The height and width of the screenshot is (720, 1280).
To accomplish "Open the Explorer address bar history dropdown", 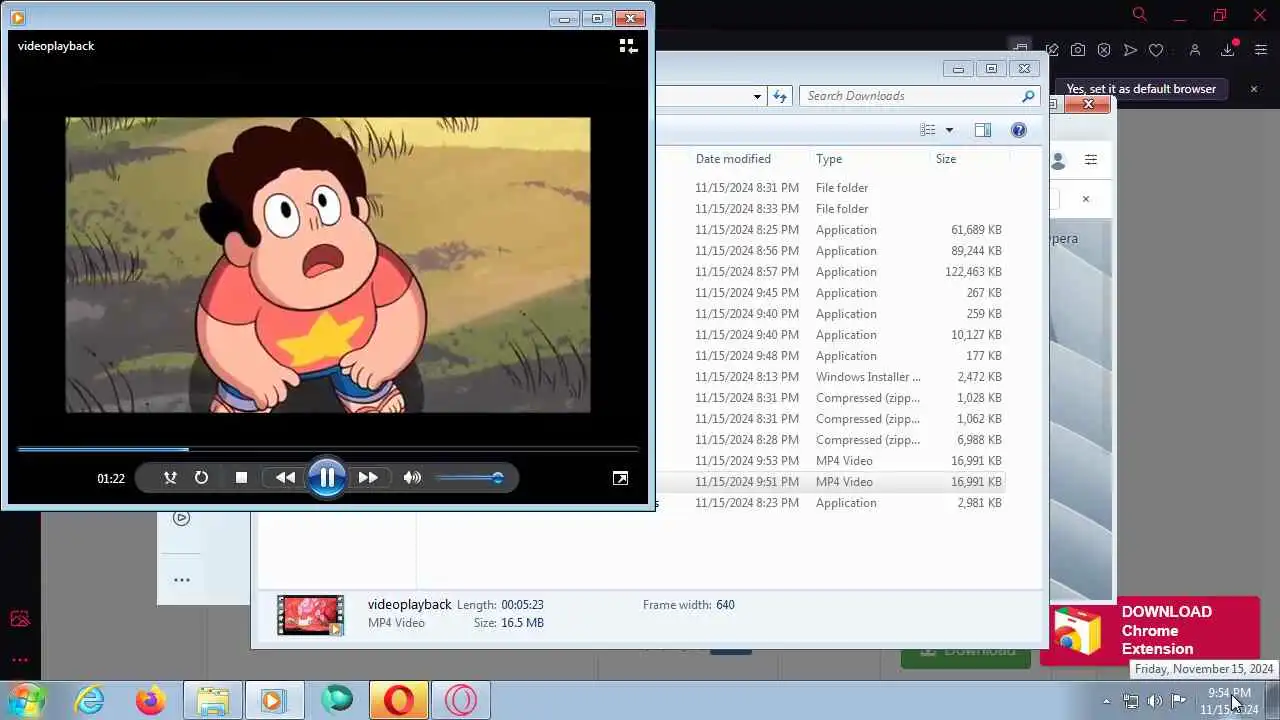I will (757, 96).
